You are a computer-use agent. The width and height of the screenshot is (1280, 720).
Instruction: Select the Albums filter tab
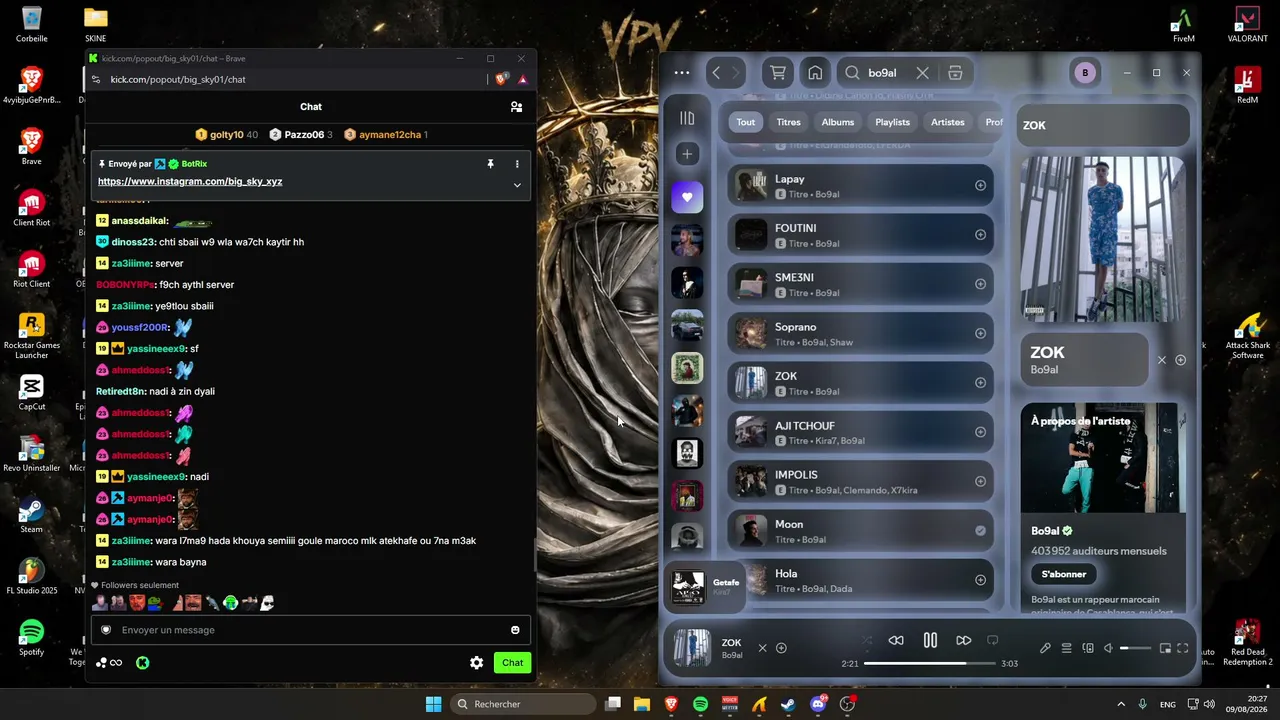coord(838,122)
